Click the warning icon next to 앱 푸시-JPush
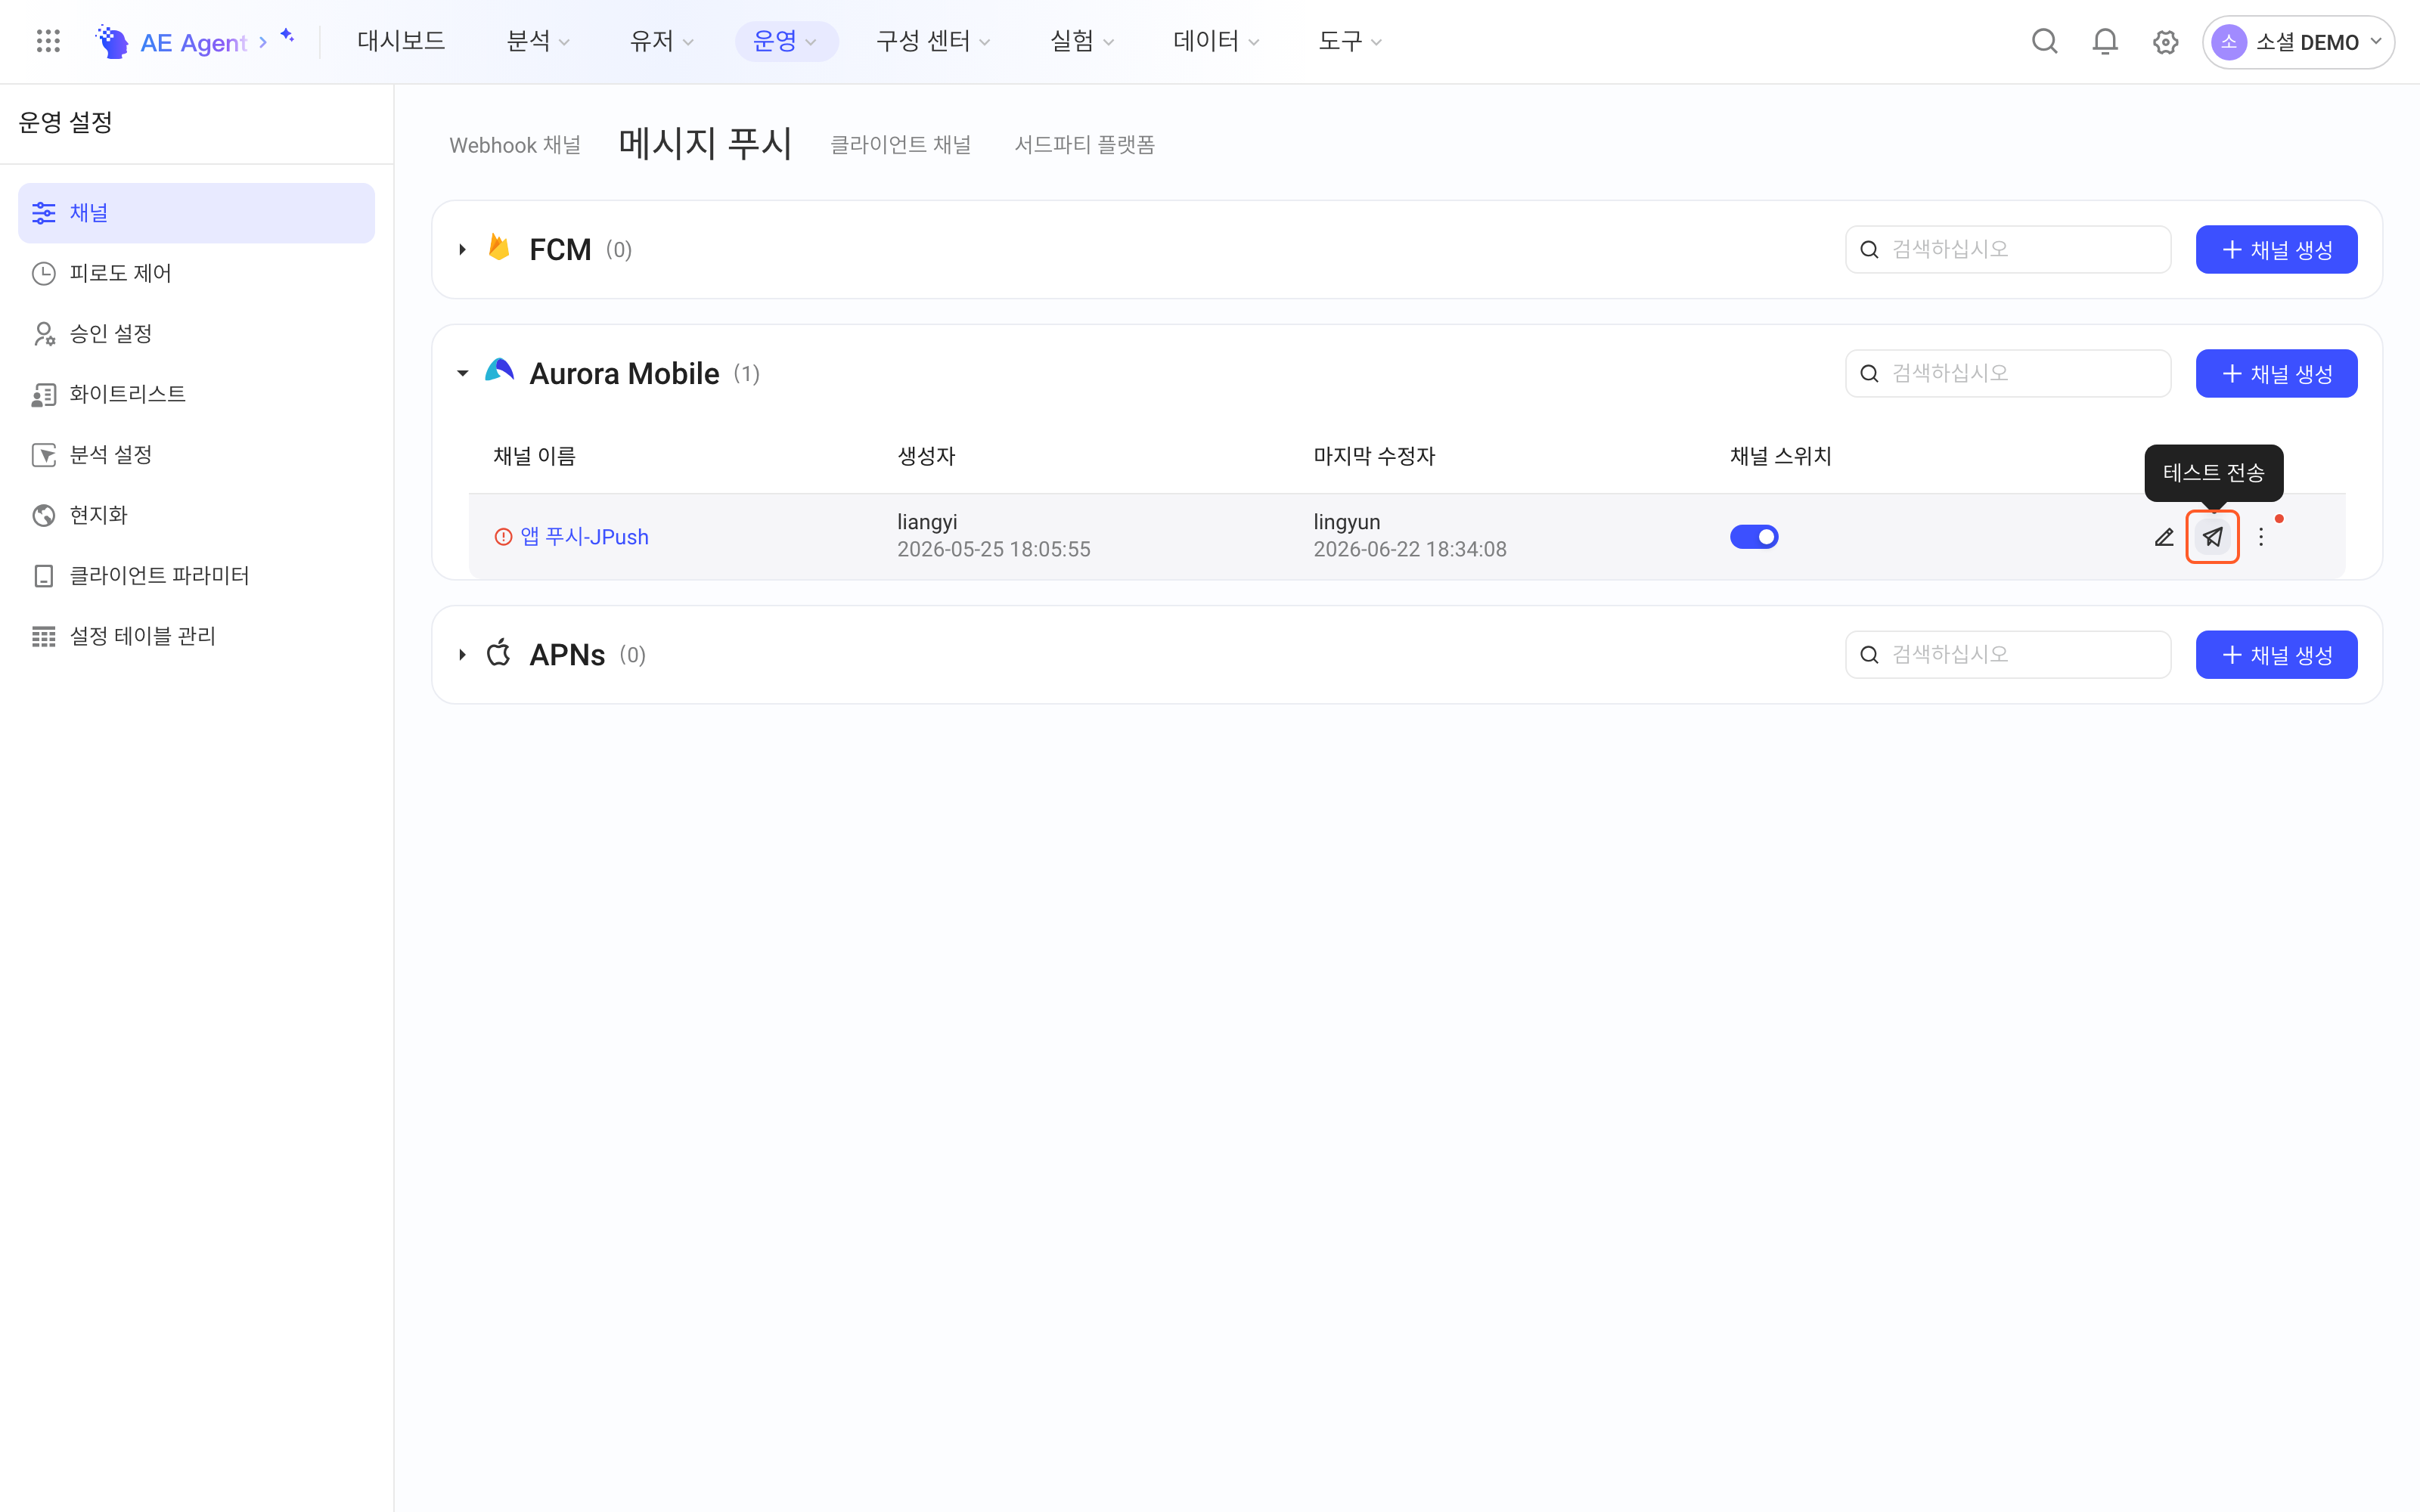This screenshot has width=2420, height=1512. pyautogui.click(x=503, y=537)
